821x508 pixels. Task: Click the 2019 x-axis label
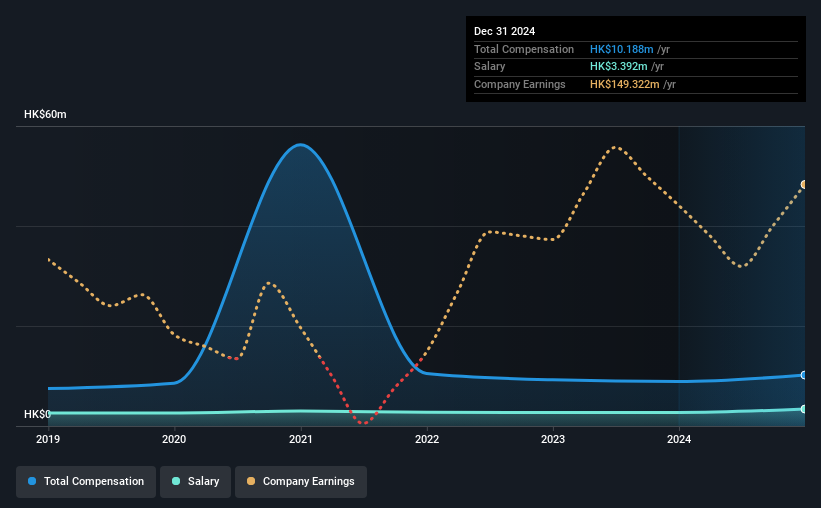(x=48, y=439)
